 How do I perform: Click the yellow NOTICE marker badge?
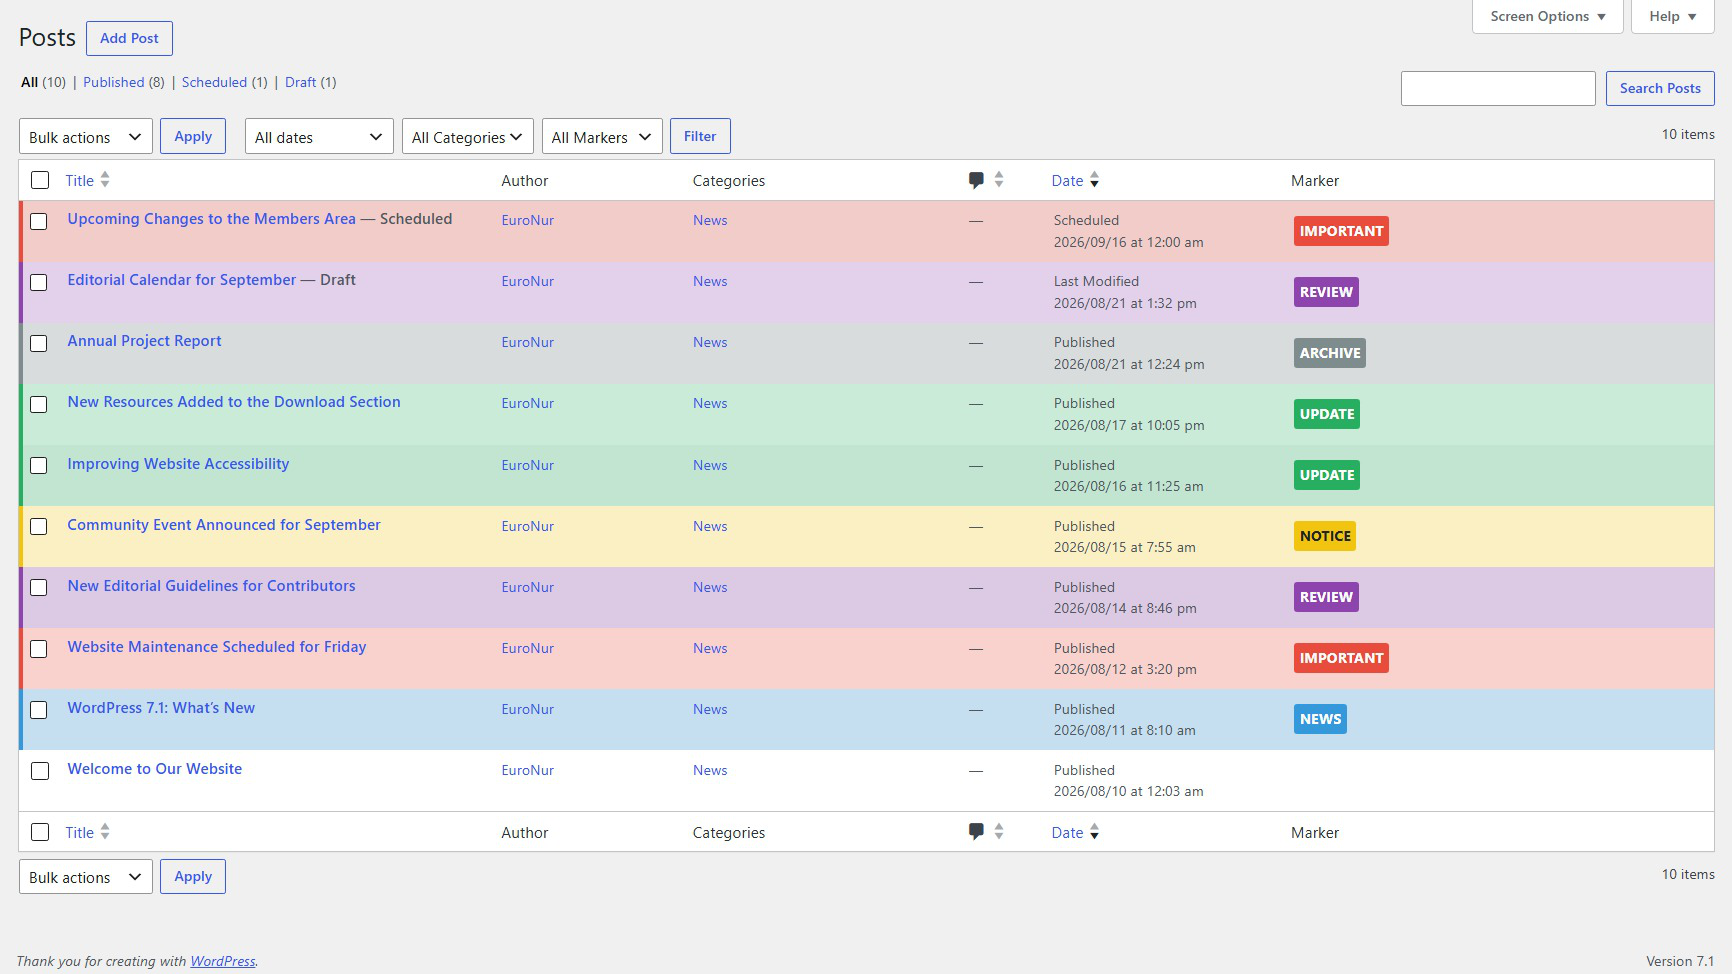click(1325, 536)
